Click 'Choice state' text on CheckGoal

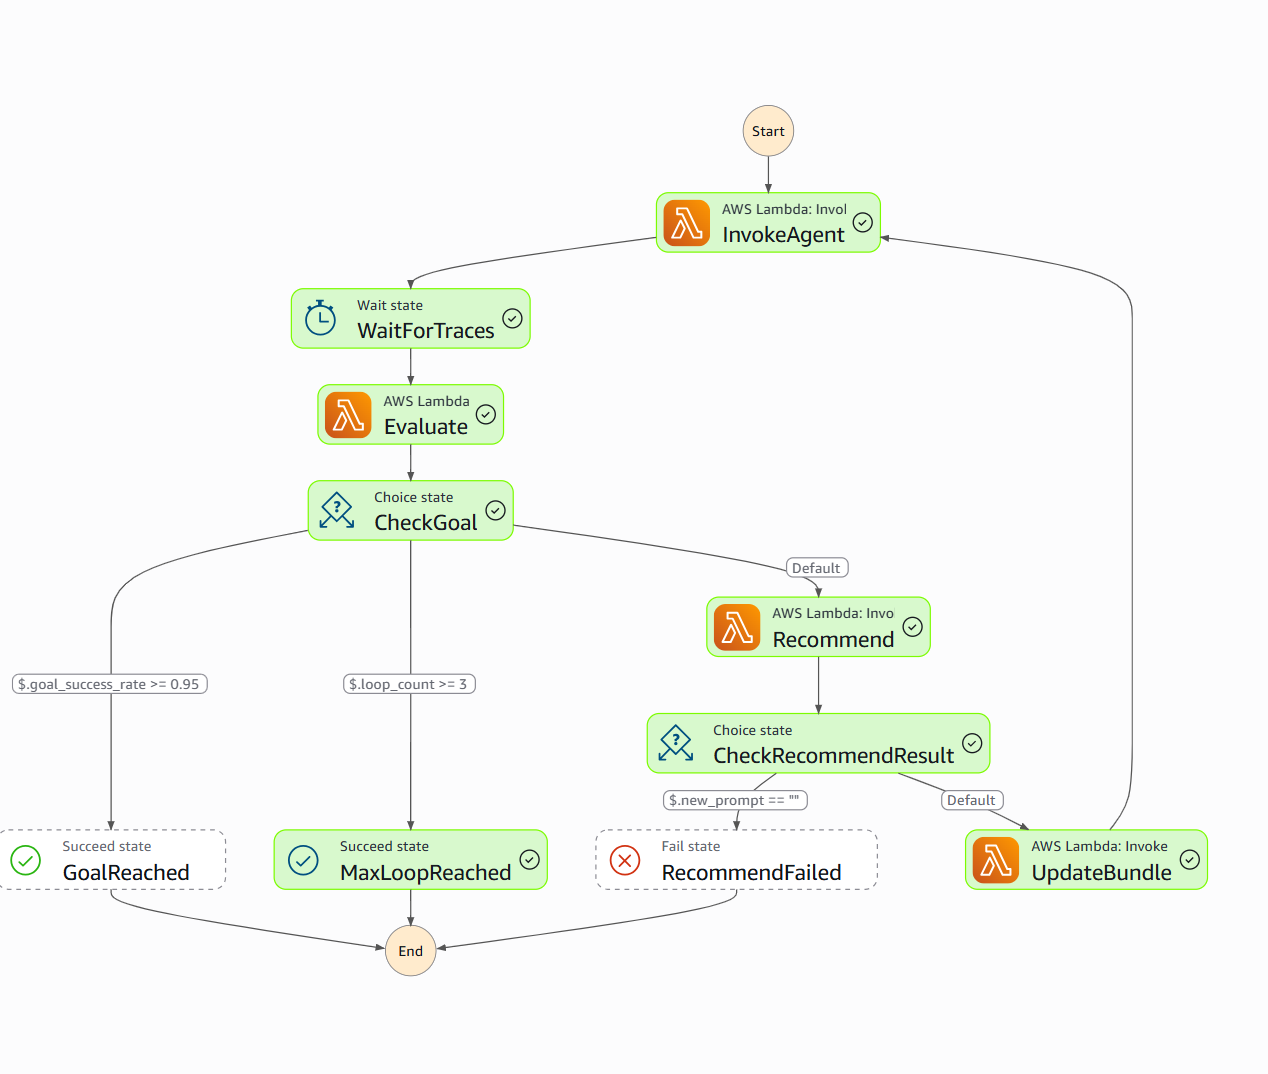413,497
